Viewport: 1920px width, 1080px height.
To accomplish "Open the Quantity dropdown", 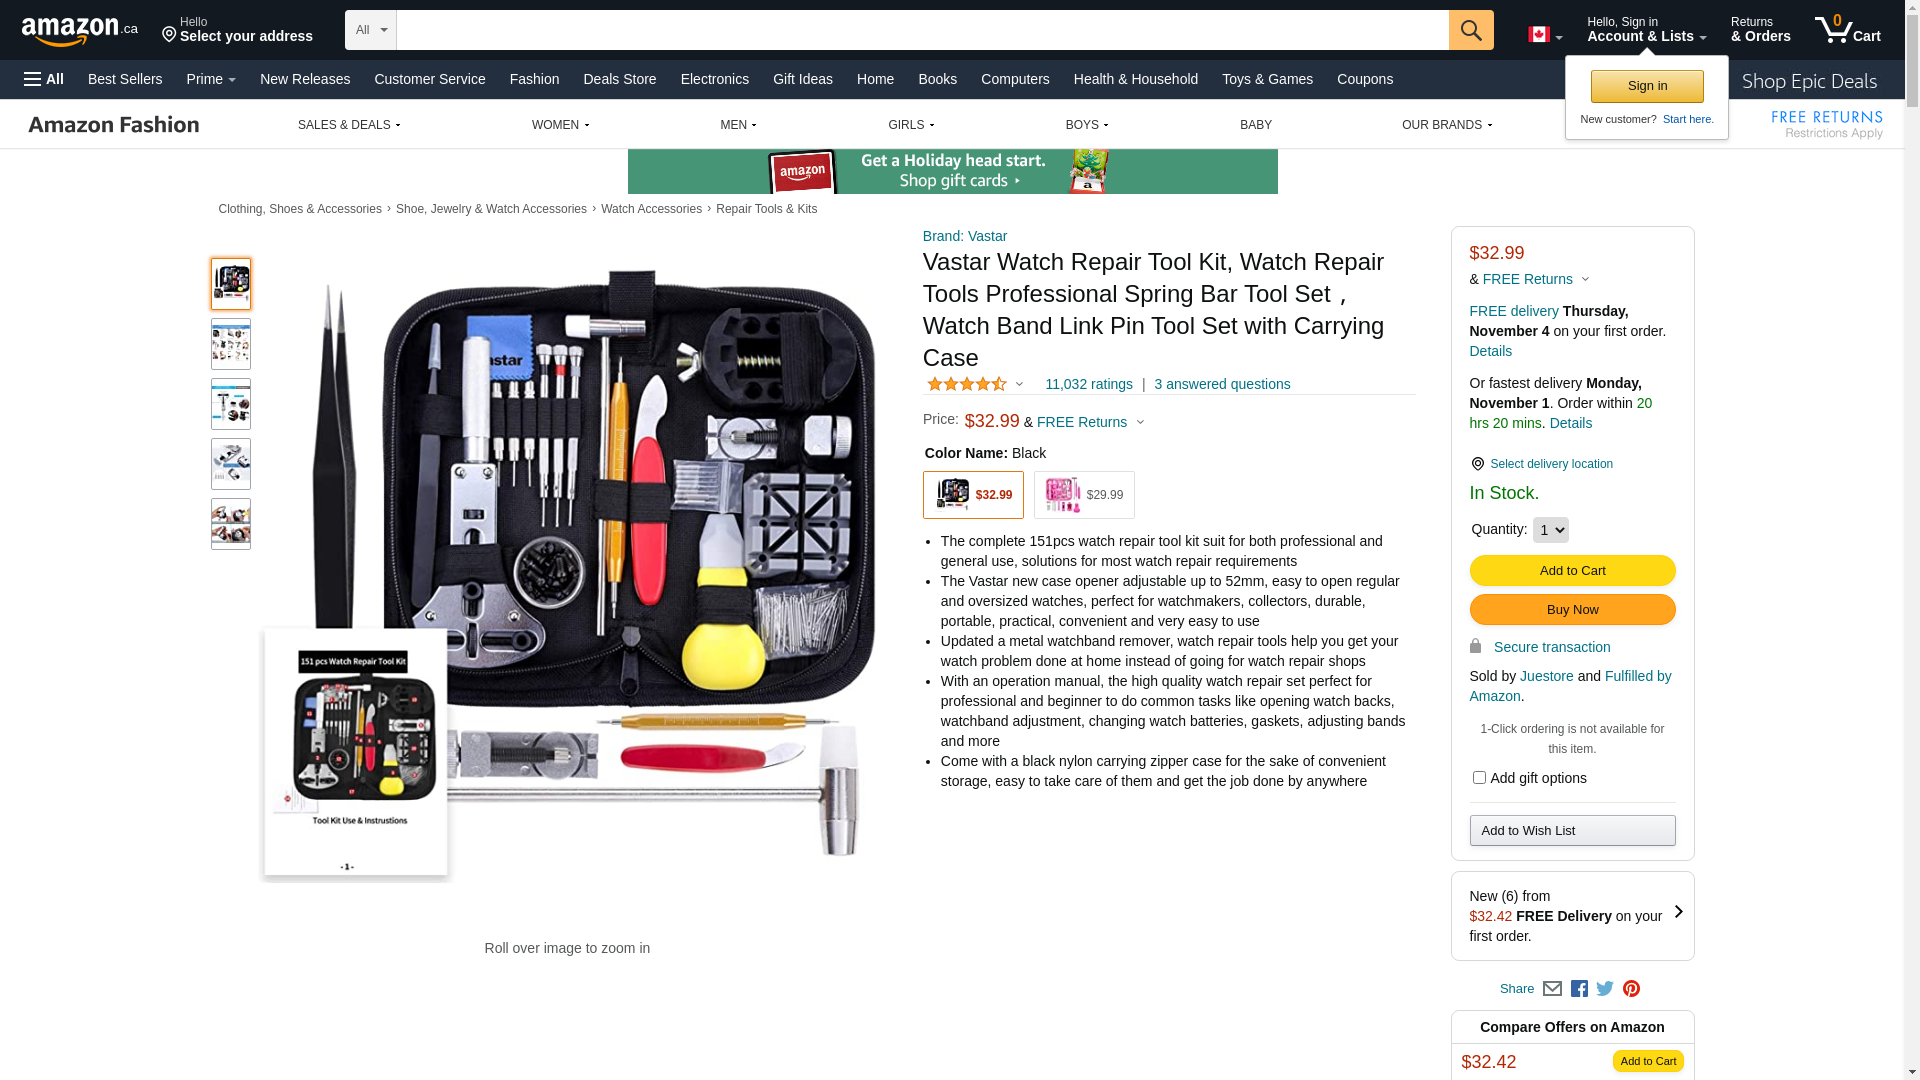I will coord(1551,530).
